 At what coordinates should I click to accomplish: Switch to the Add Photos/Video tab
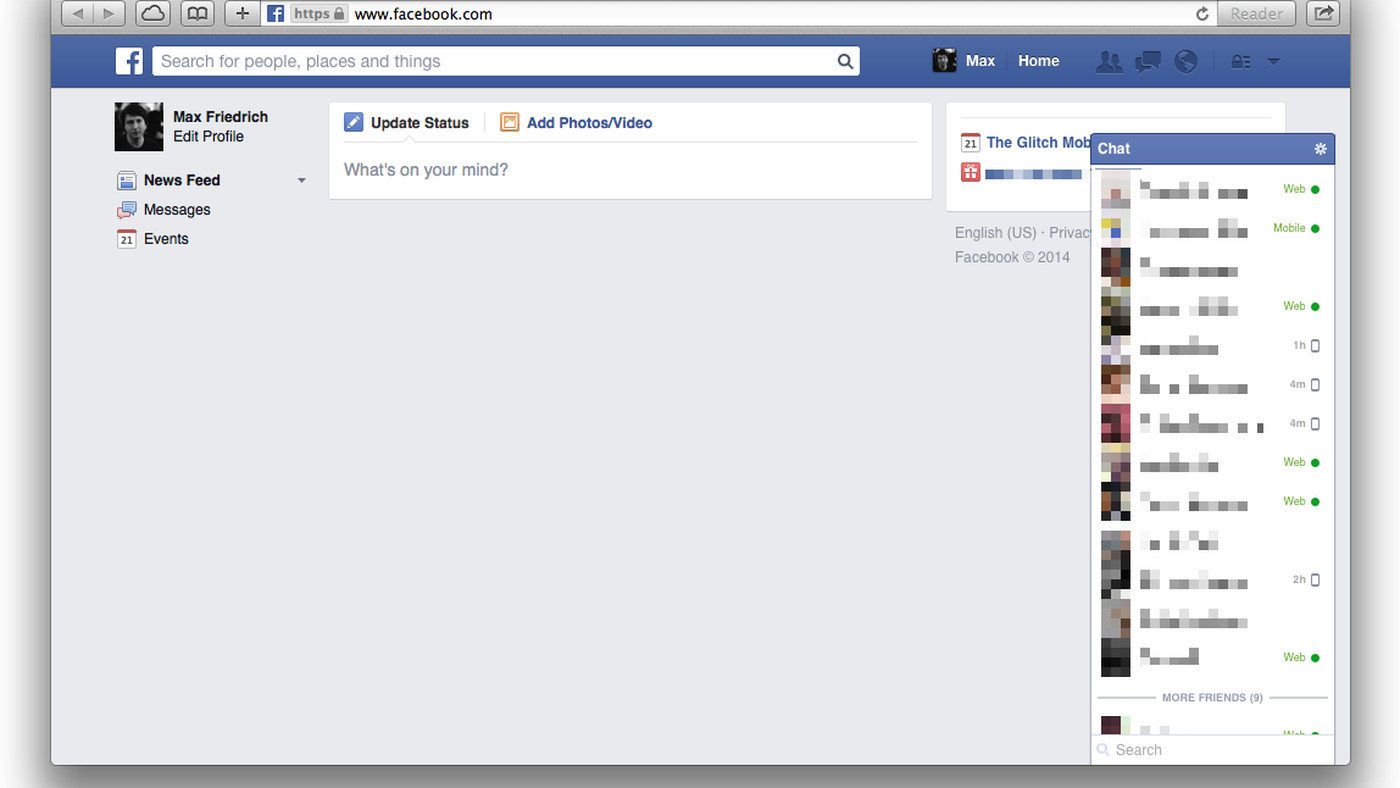pos(576,123)
